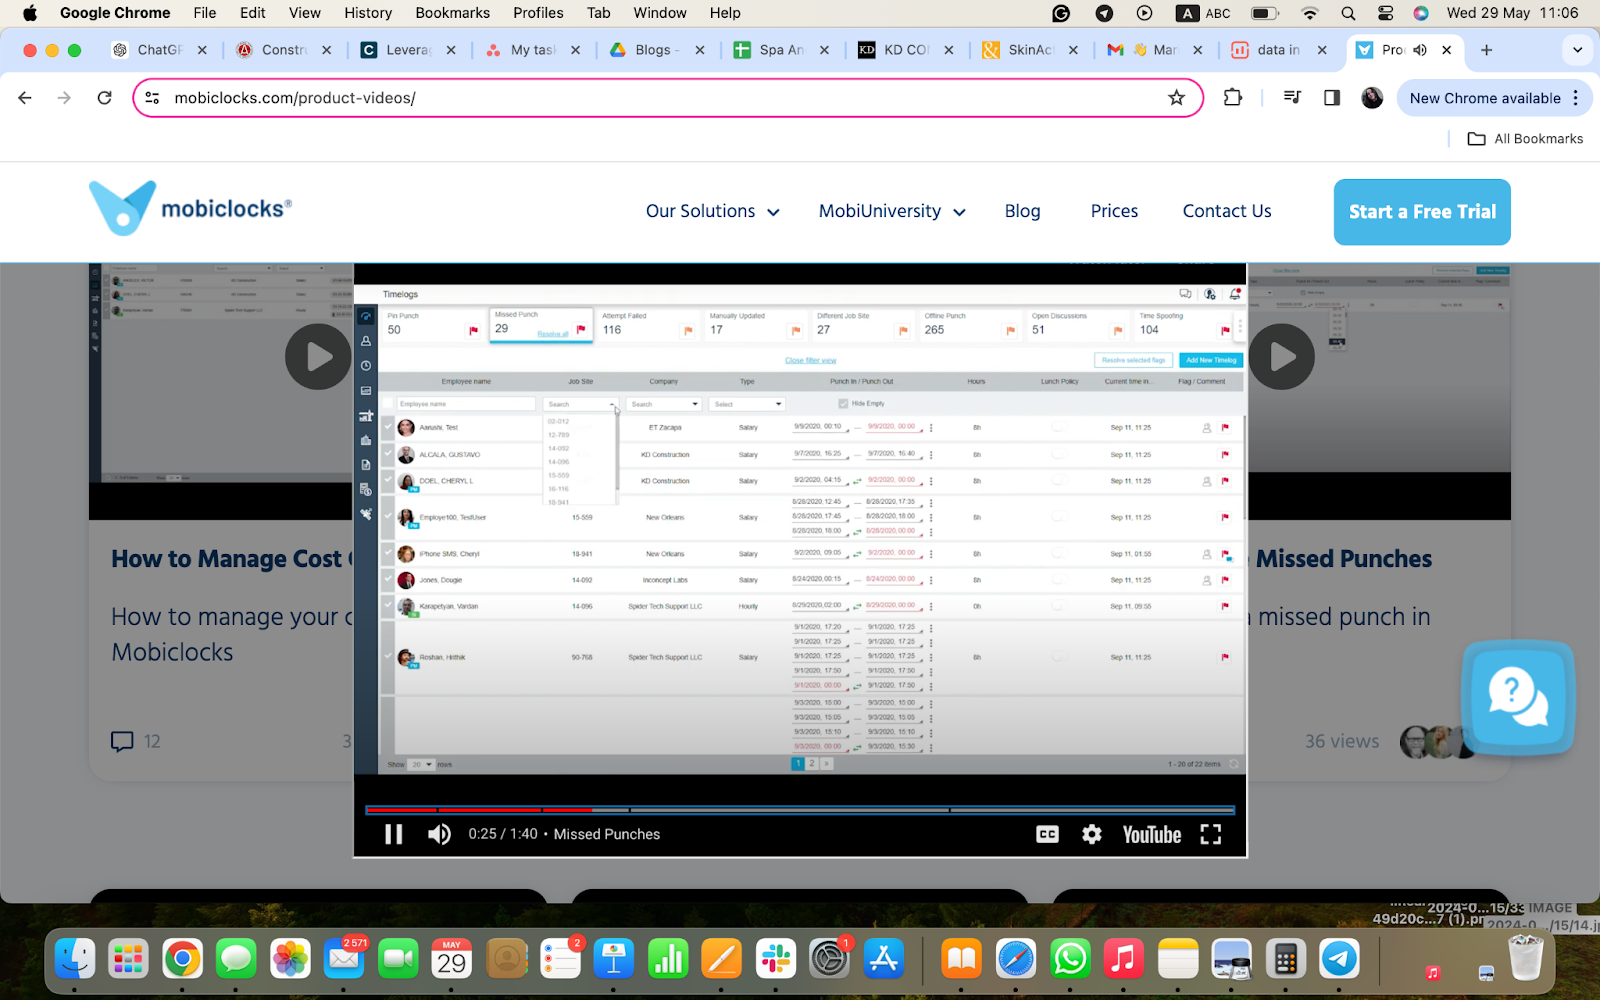The width and height of the screenshot is (1600, 1000).
Task: Click the address bar with mobiclocks URL
Action: pos(667,98)
